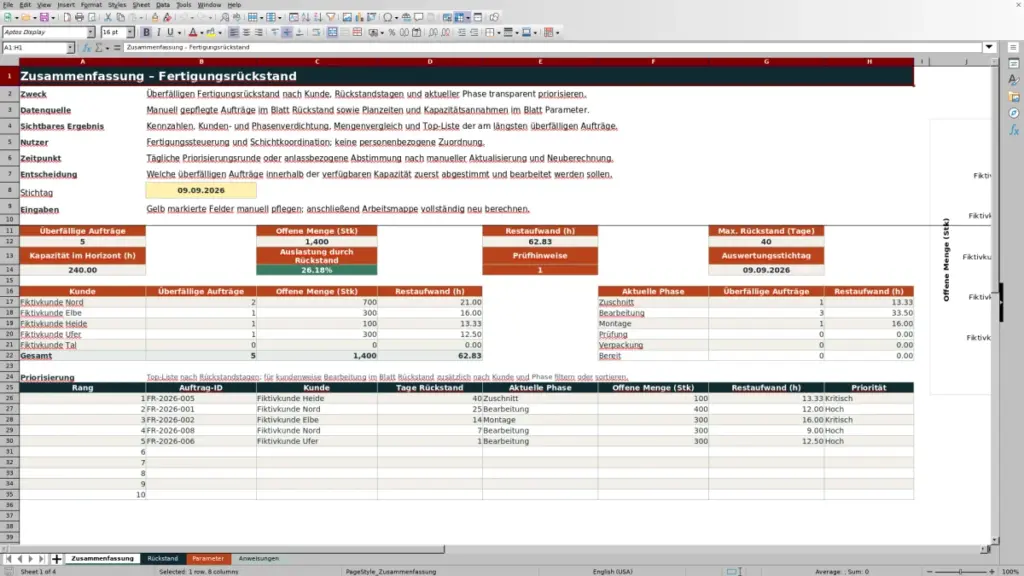Viewport: 1024px width, 576px height.
Task: Click the yellow Stichtag date cell 09.09.2026
Action: [201, 191]
